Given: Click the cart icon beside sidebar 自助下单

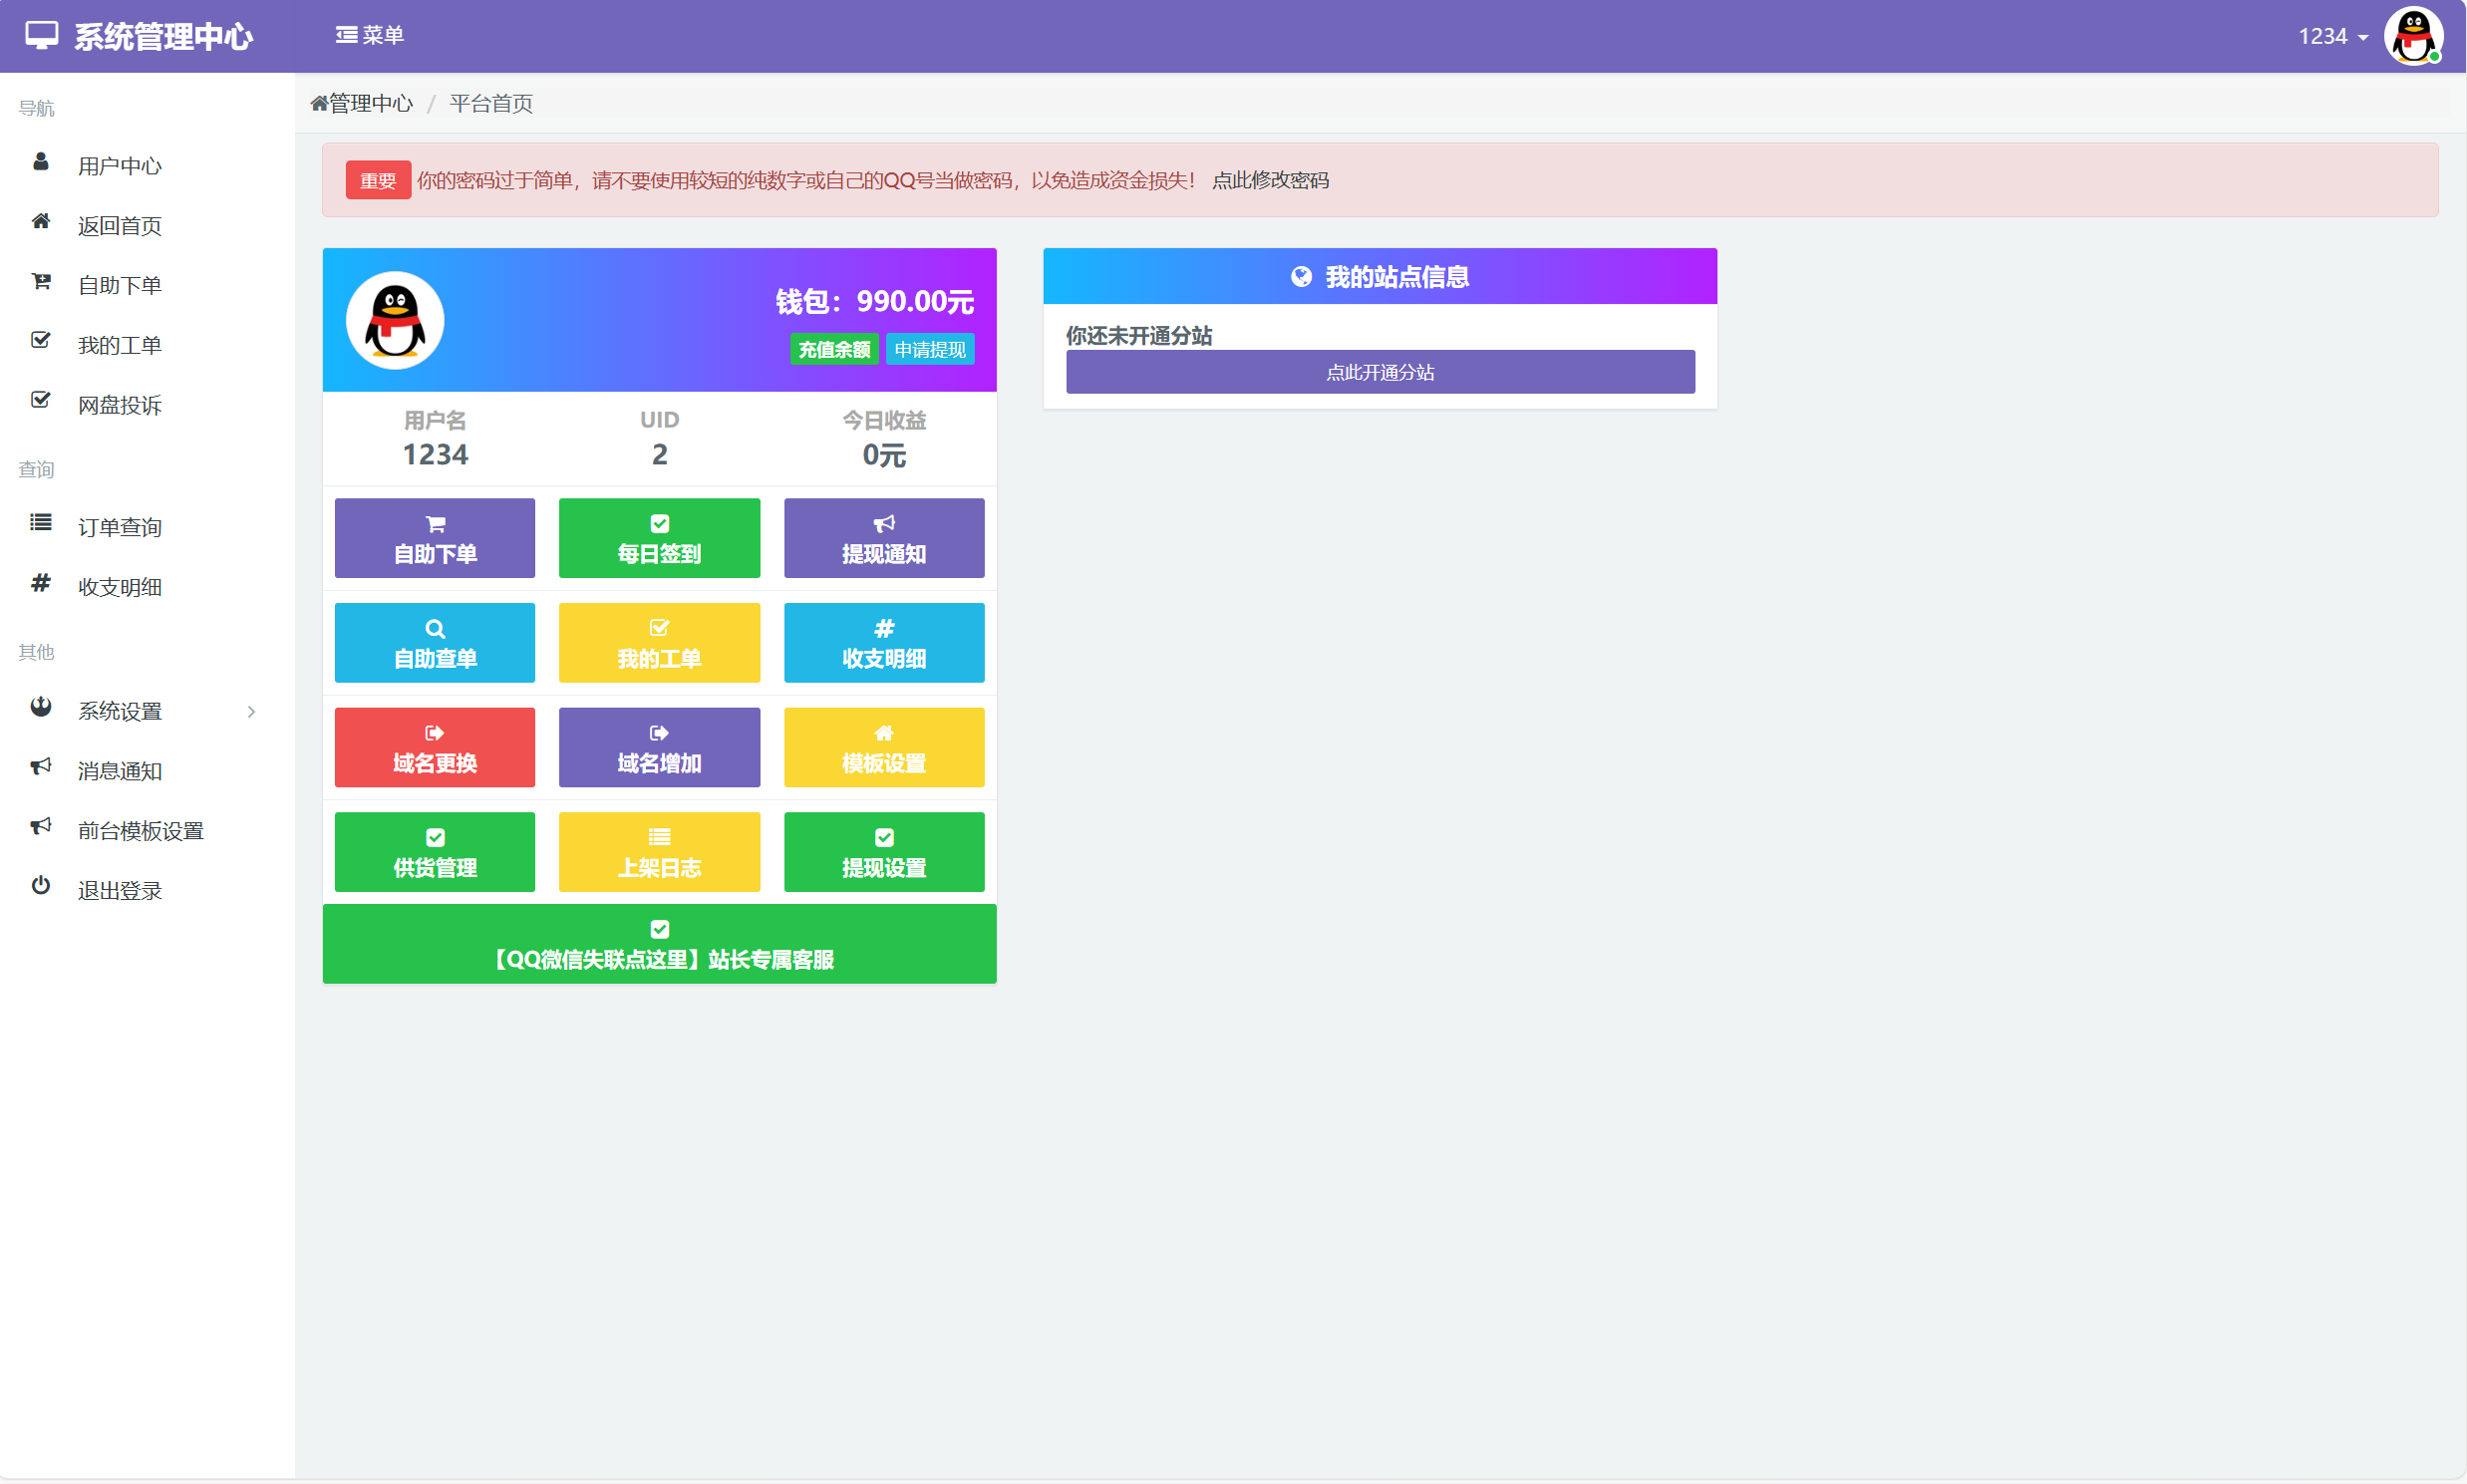Looking at the screenshot, I should 40,282.
